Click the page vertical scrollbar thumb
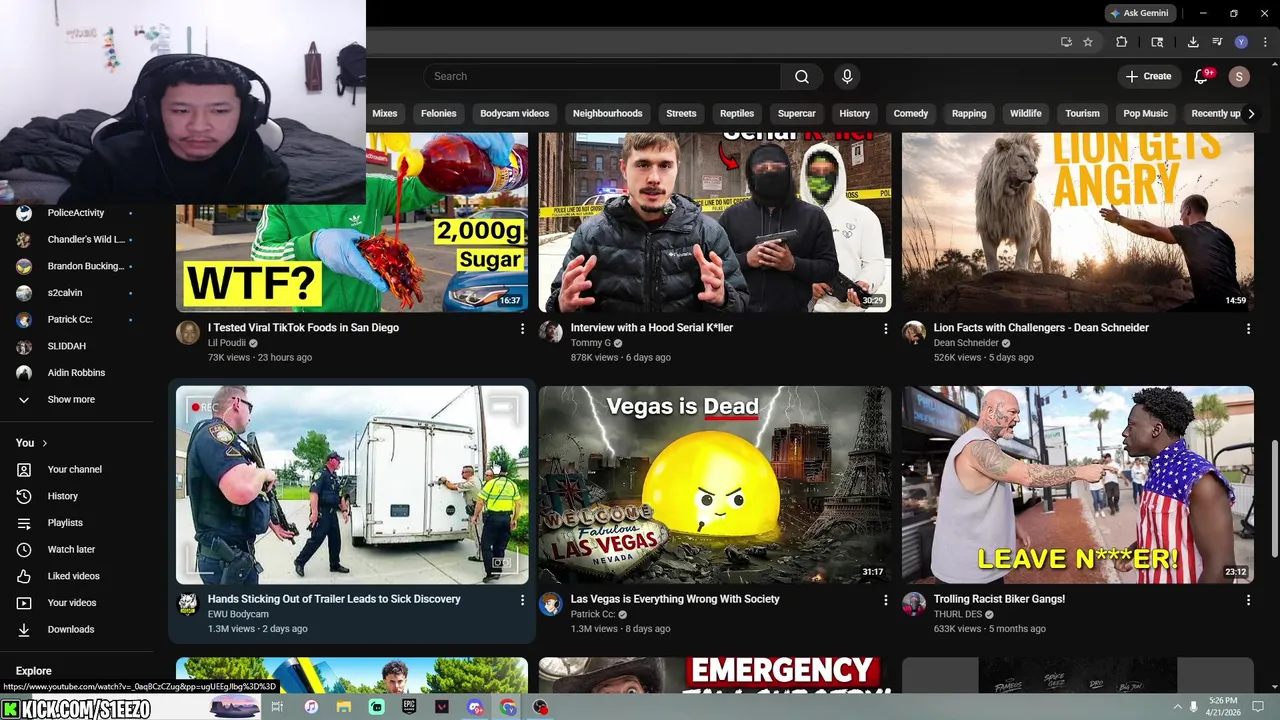Screen dimensions: 1280x720 (x=1274, y=497)
